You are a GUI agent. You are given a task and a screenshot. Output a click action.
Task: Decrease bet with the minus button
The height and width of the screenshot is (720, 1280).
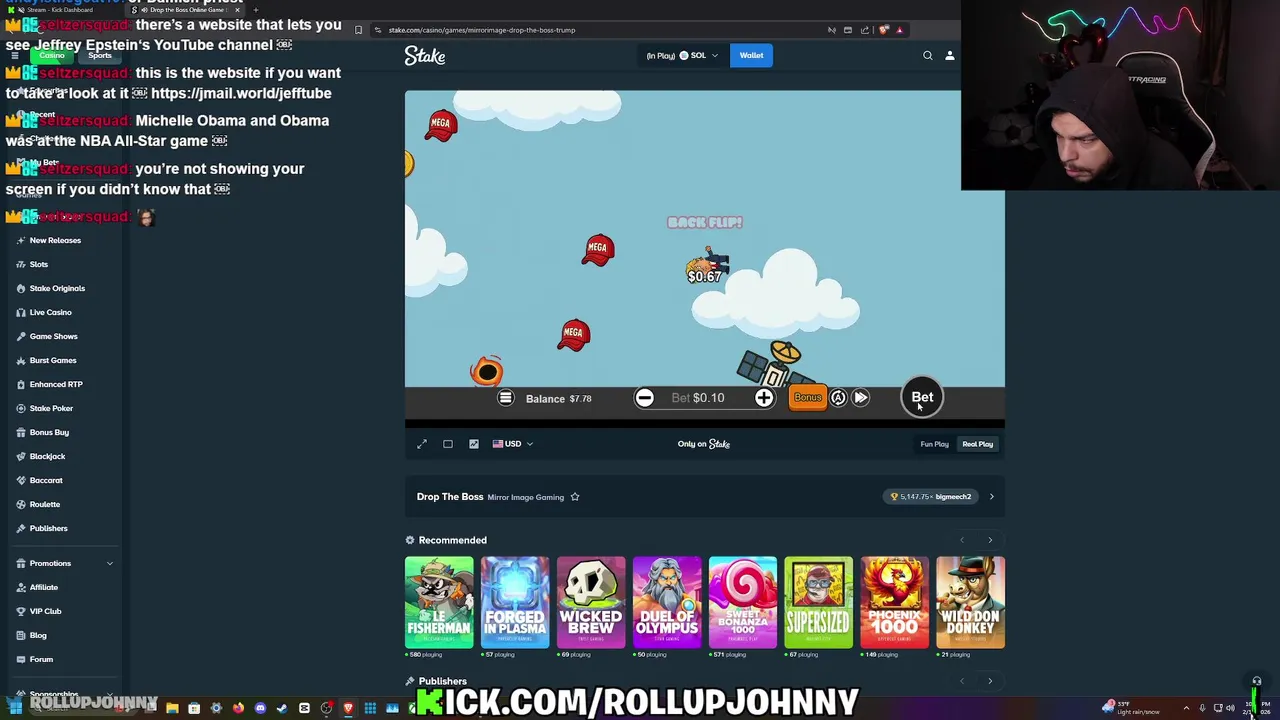coord(645,398)
